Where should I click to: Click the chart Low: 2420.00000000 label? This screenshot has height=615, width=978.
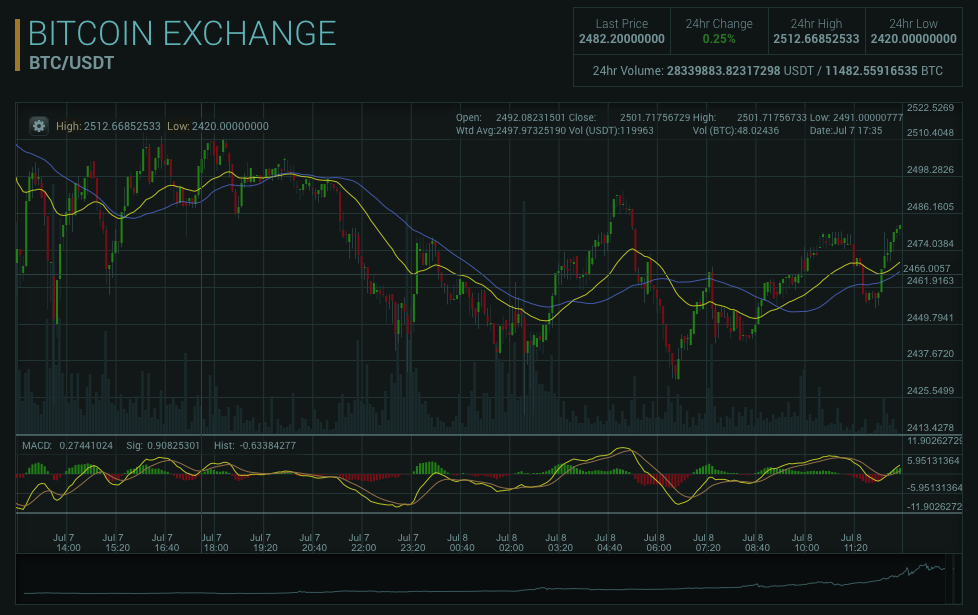tap(218, 126)
